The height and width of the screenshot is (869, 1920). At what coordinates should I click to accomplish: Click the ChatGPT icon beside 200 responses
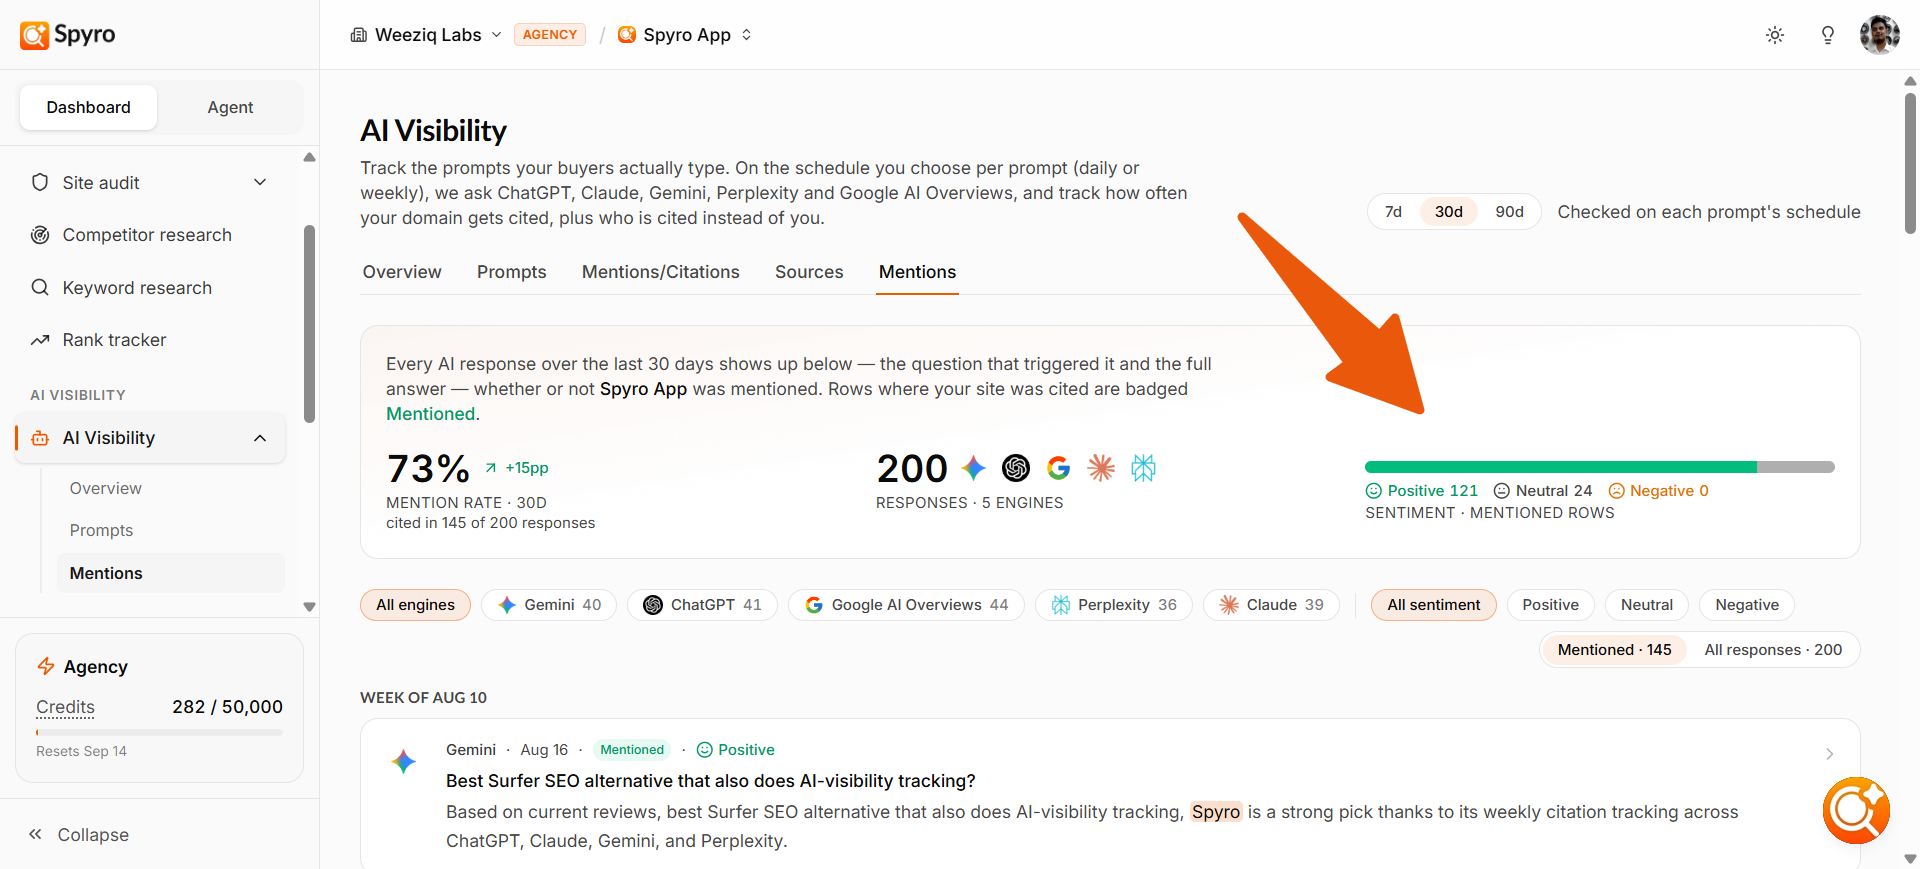[1016, 467]
